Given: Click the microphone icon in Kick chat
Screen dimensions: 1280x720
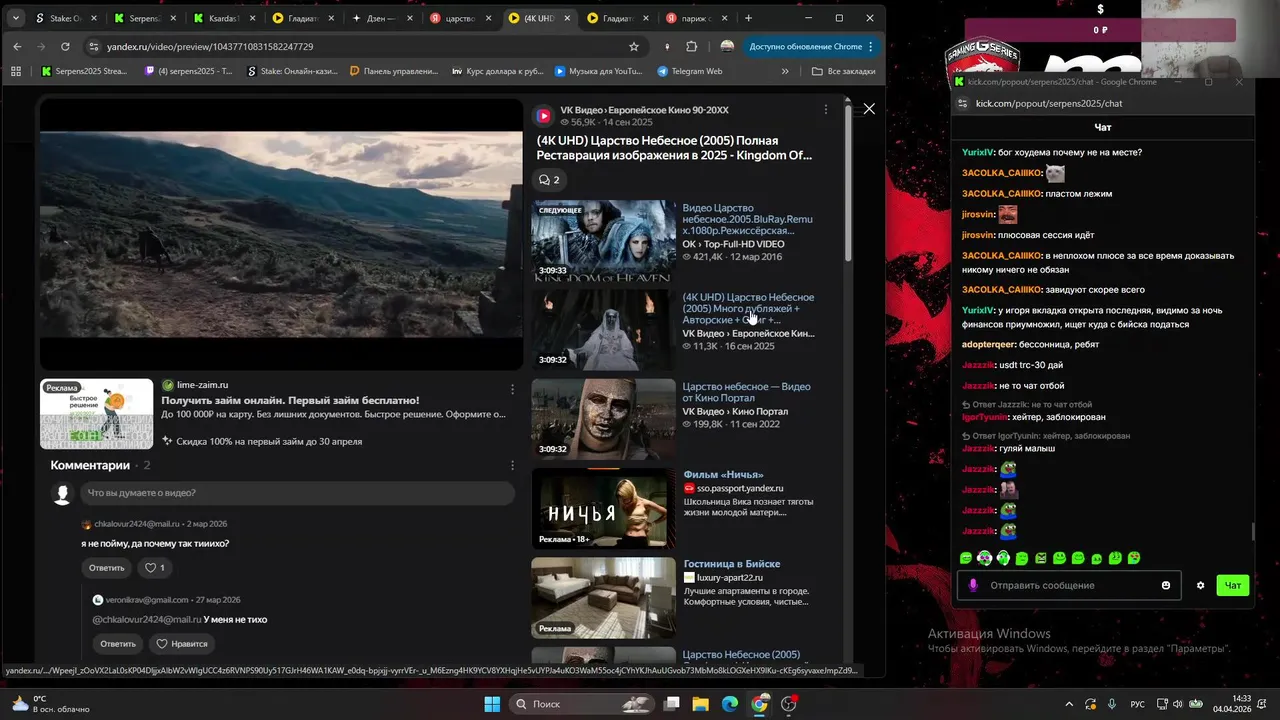Looking at the screenshot, I should 973,585.
